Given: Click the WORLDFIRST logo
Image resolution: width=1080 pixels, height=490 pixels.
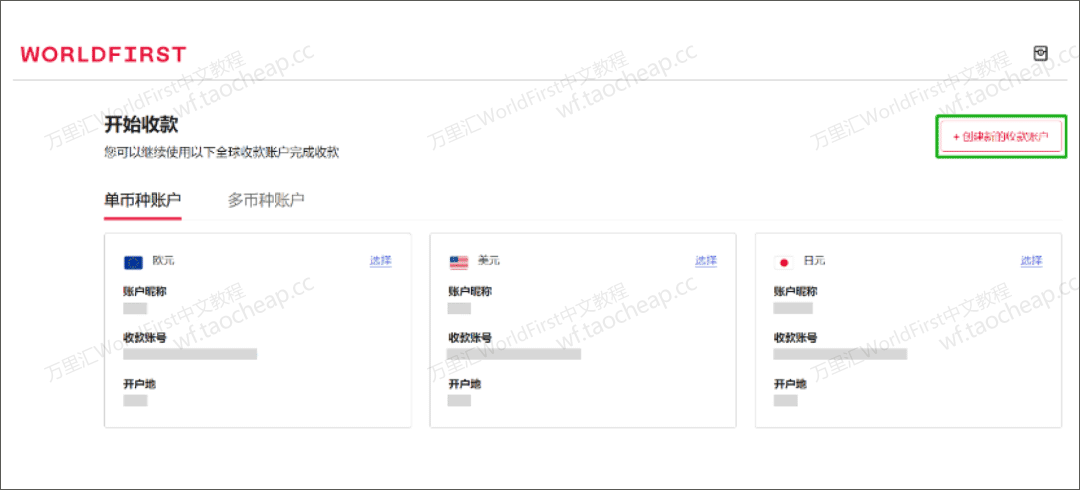Looking at the screenshot, I should (103, 54).
